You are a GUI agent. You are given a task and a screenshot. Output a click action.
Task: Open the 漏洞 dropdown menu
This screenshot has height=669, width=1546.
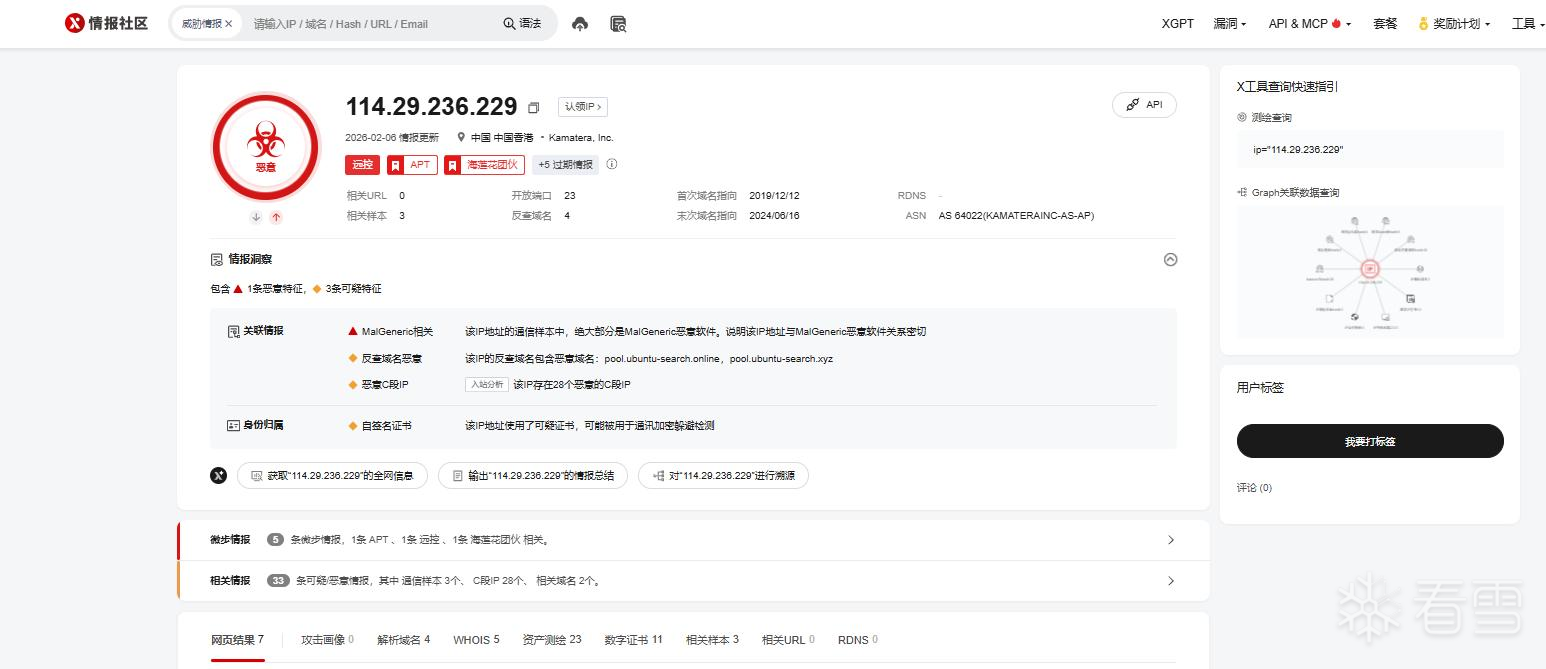click(x=1229, y=24)
